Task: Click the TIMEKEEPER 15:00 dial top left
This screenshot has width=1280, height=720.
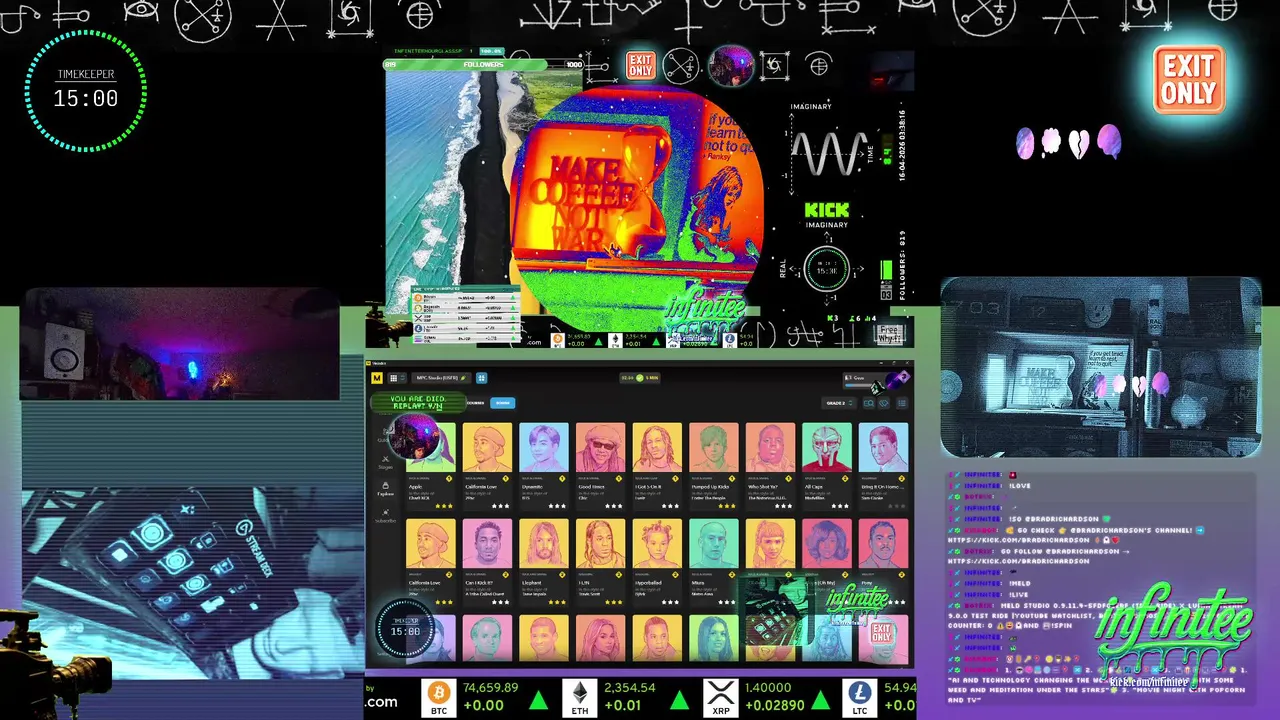Action: click(x=86, y=91)
